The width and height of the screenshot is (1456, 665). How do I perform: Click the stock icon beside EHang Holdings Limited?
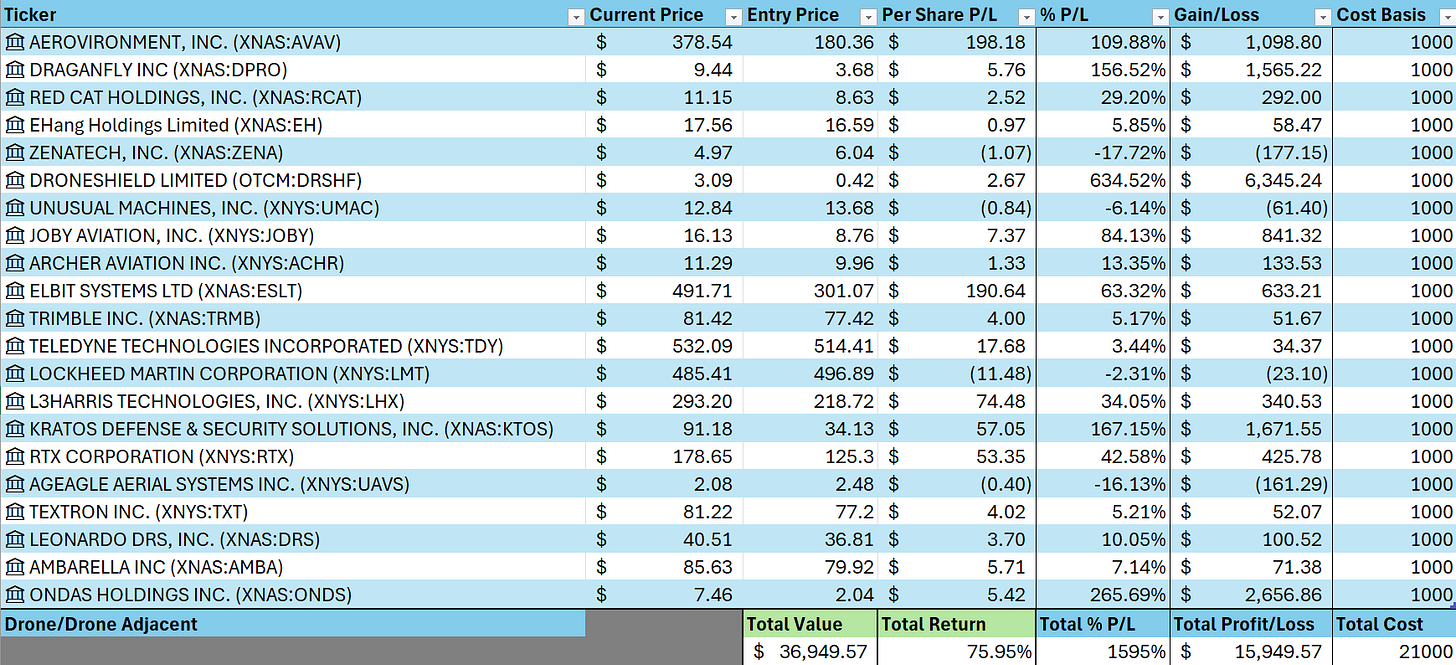(x=15, y=125)
